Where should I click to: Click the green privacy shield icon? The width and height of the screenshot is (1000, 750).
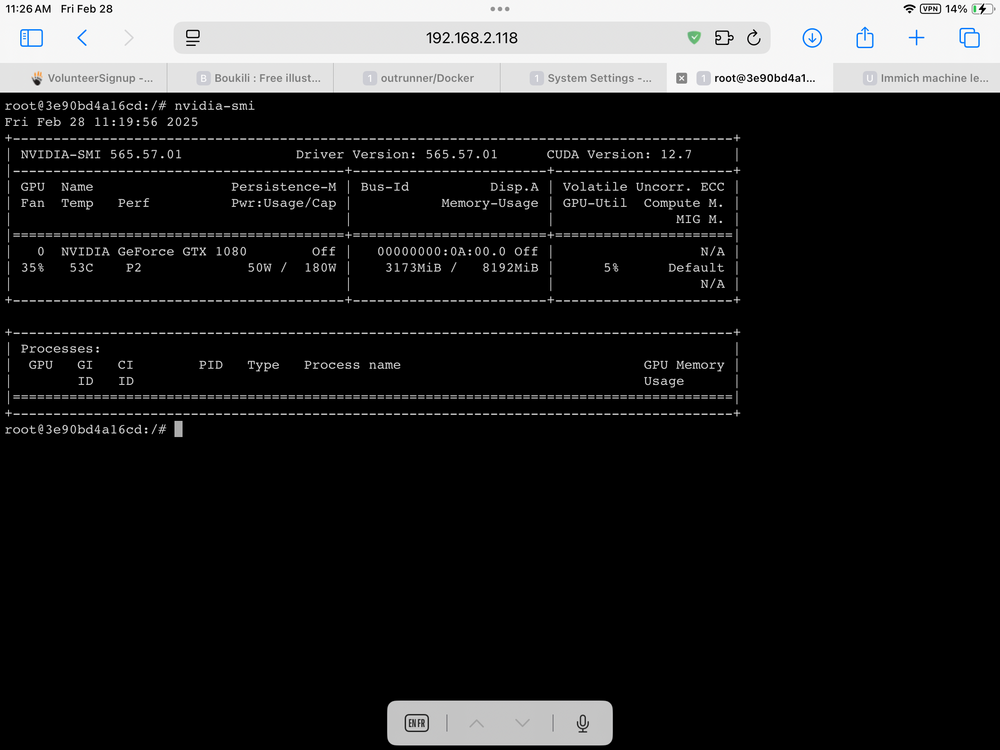tap(694, 38)
